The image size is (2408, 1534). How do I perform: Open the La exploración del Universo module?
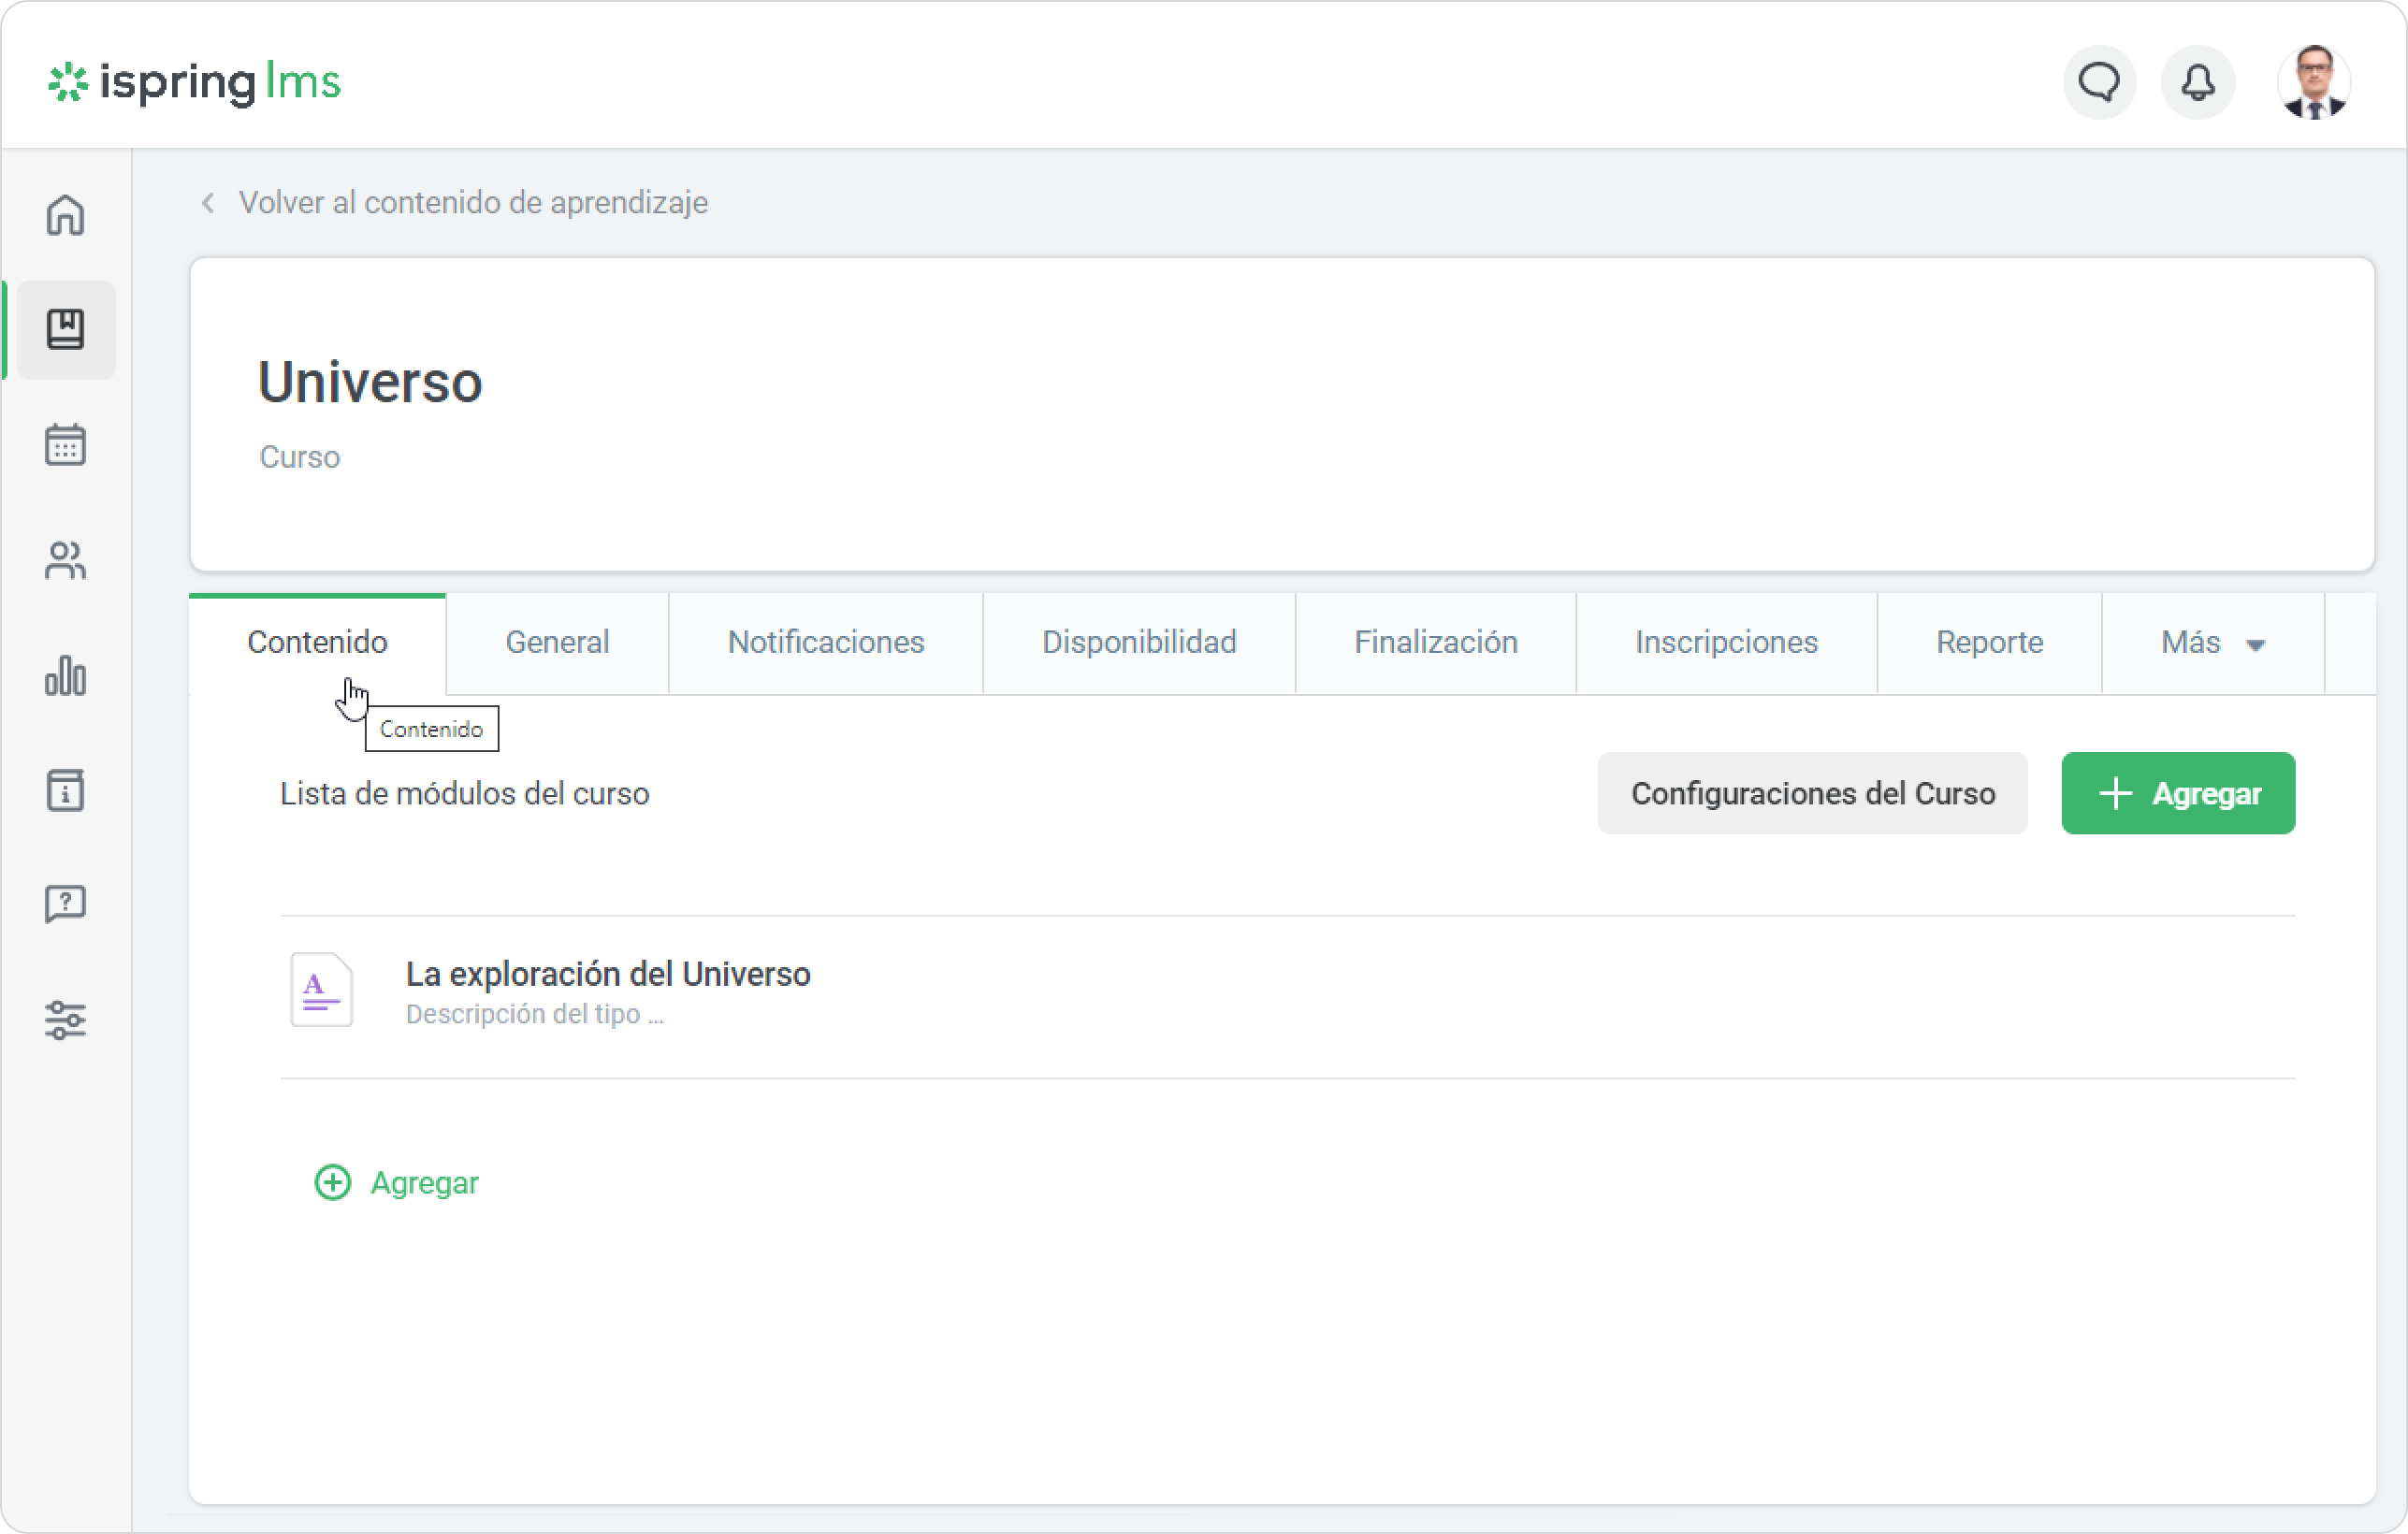(x=607, y=974)
